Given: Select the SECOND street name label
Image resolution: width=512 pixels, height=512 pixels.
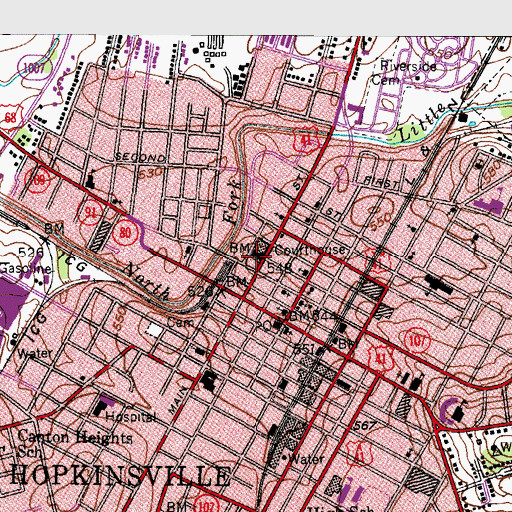Looking at the screenshot, I should (140, 157).
